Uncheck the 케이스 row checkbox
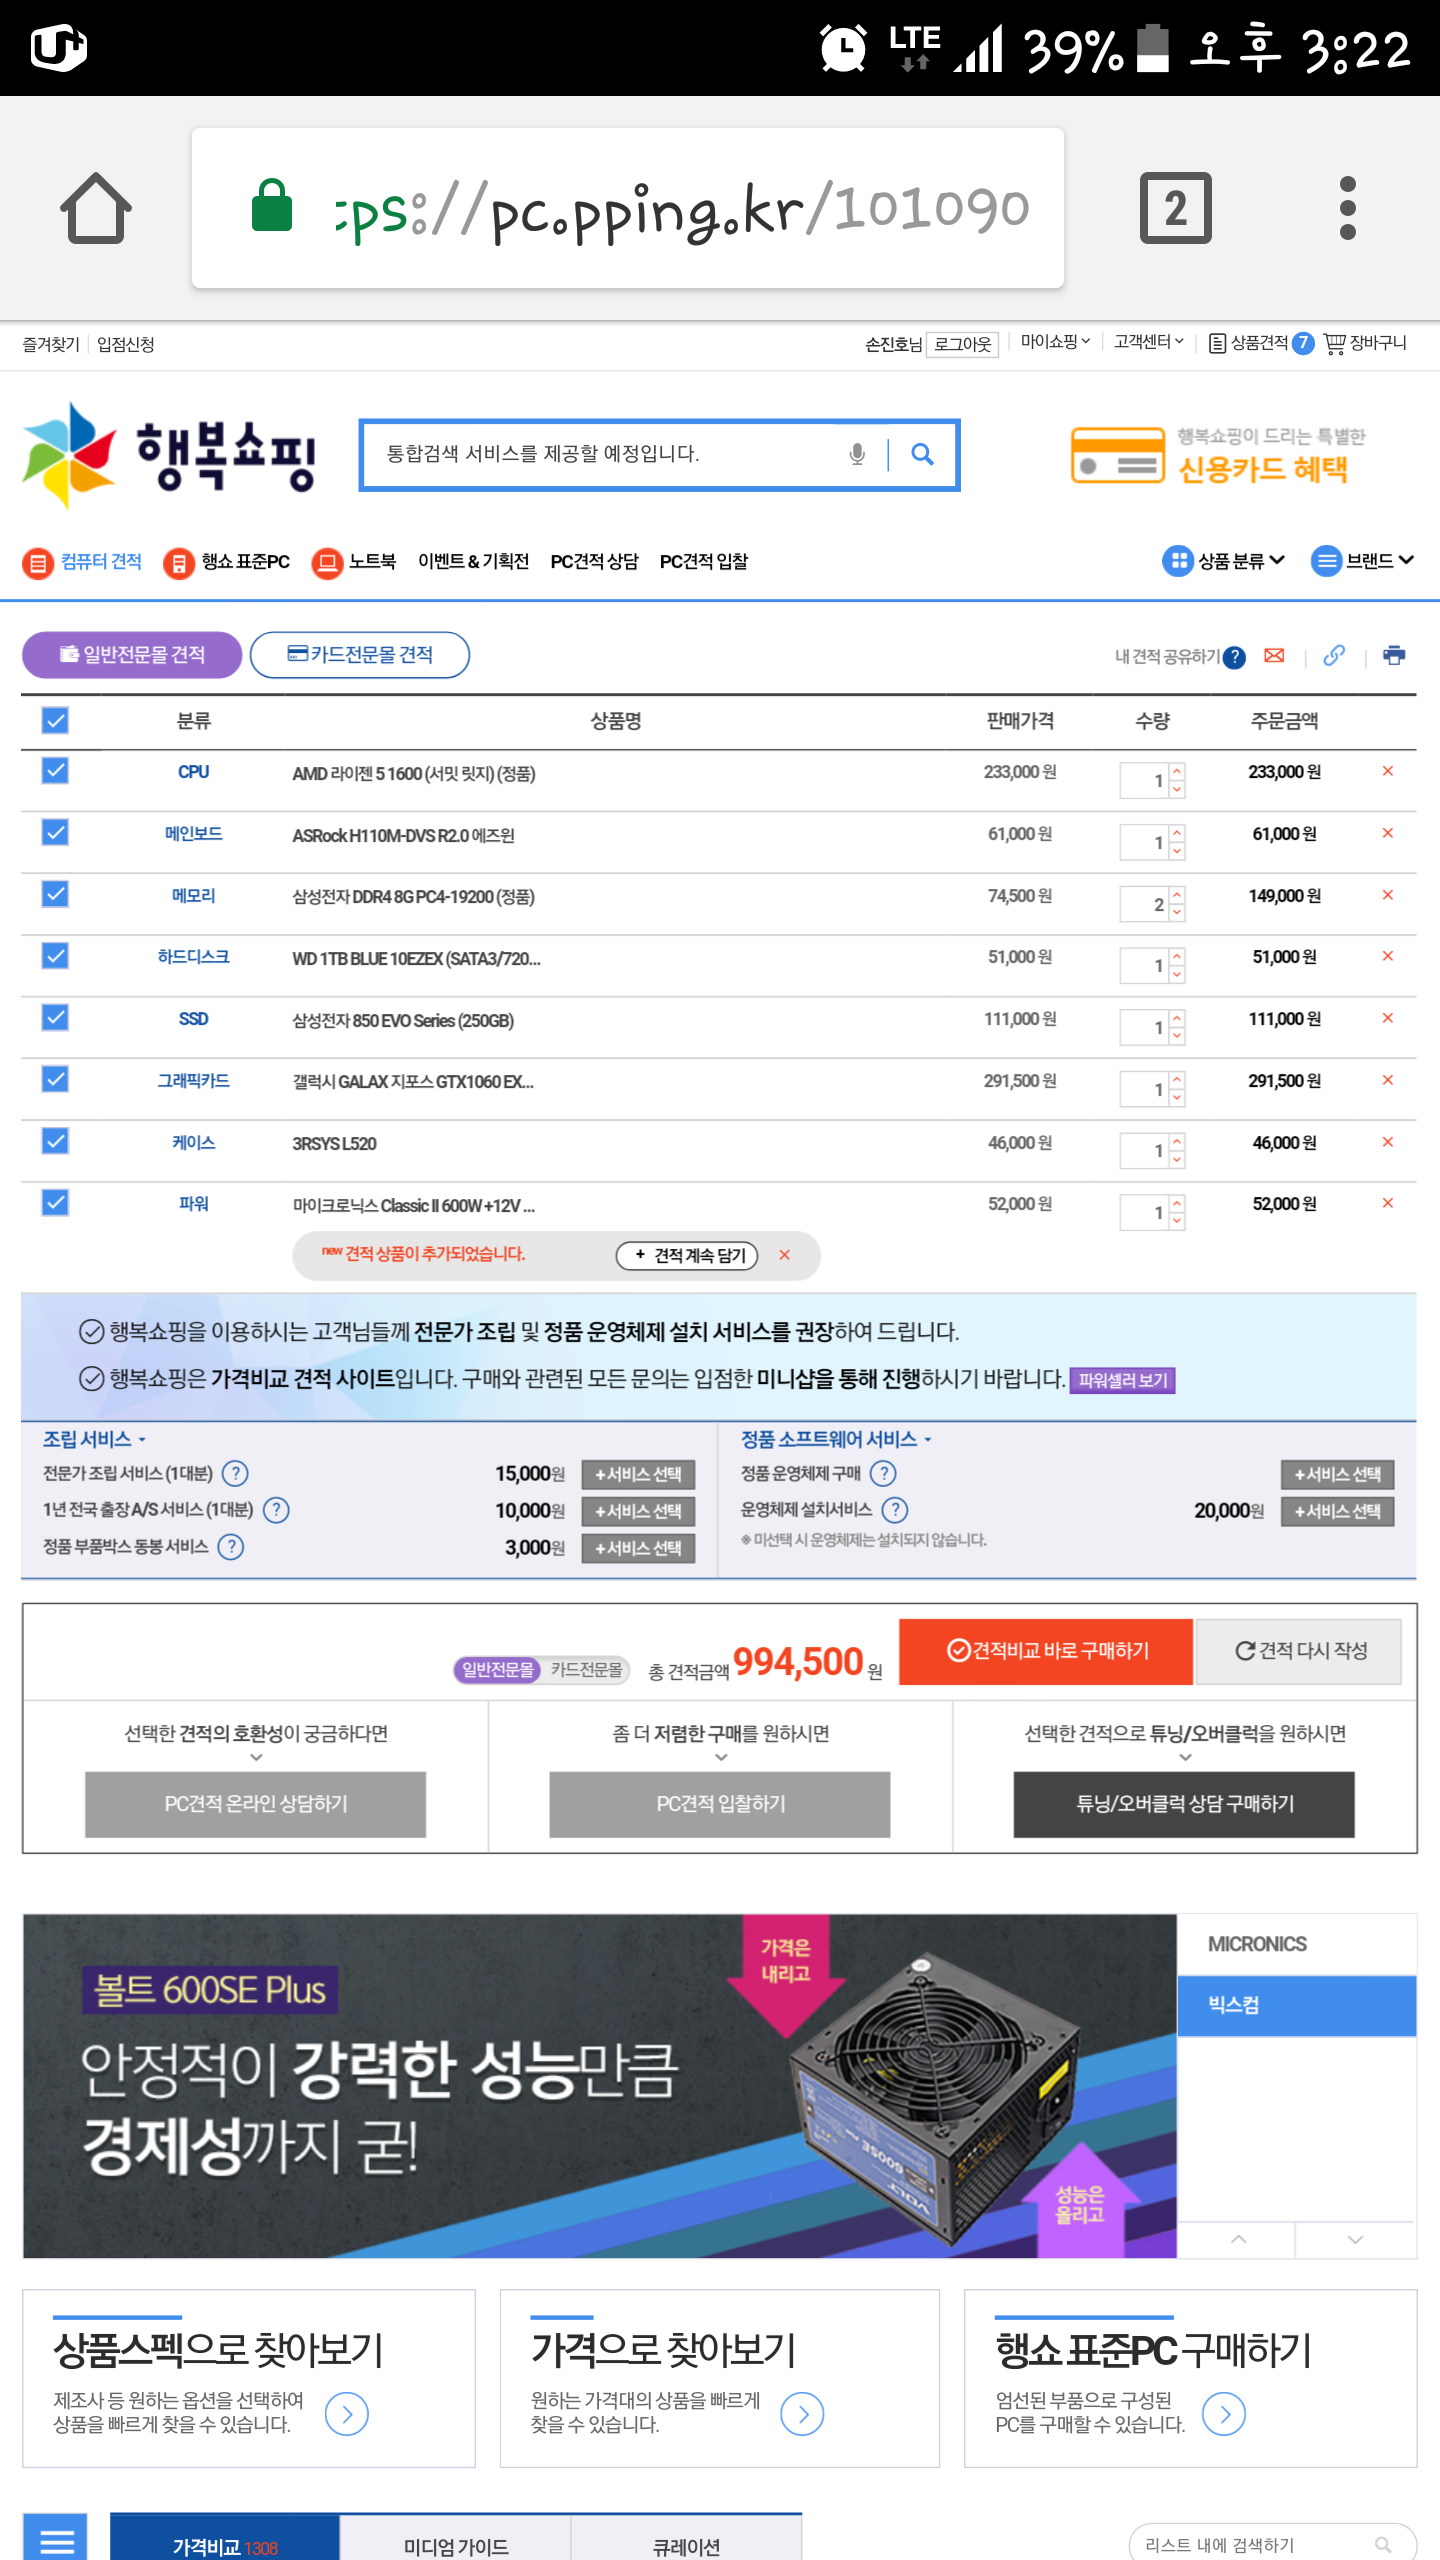The height and width of the screenshot is (2560, 1440). [55, 1141]
